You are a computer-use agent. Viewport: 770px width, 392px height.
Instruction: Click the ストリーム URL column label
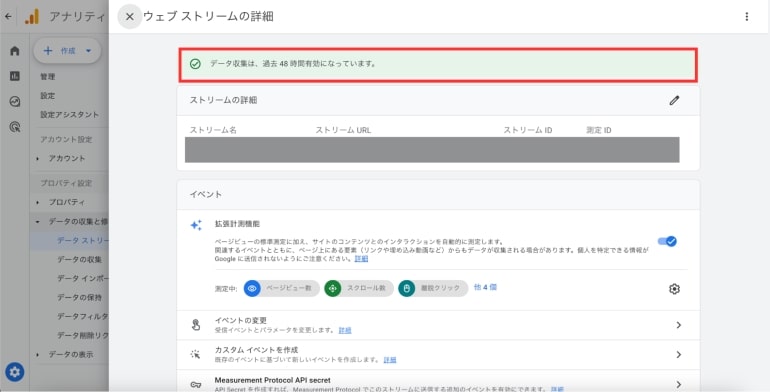343,130
